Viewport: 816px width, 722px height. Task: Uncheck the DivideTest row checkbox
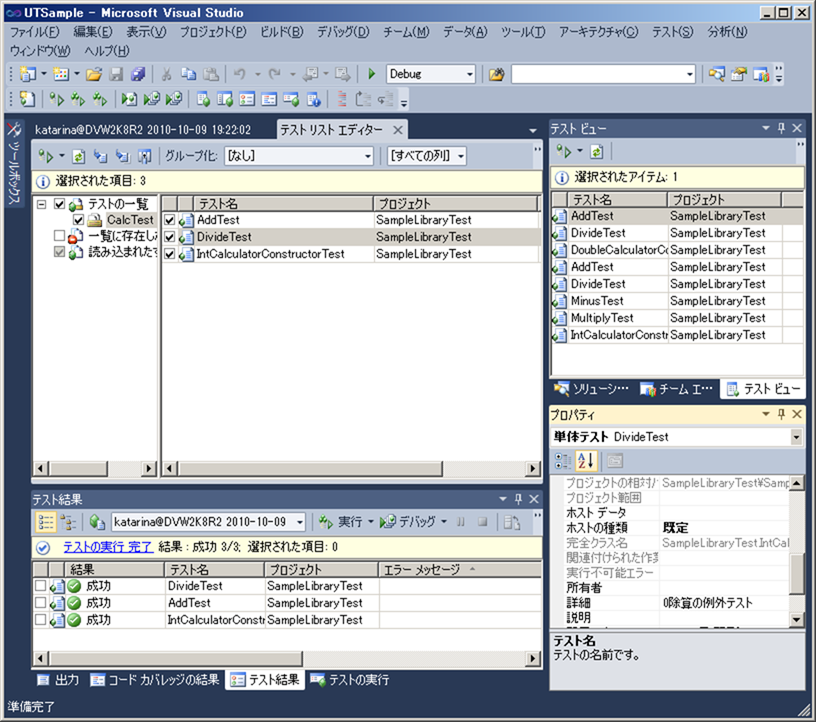pos(170,237)
